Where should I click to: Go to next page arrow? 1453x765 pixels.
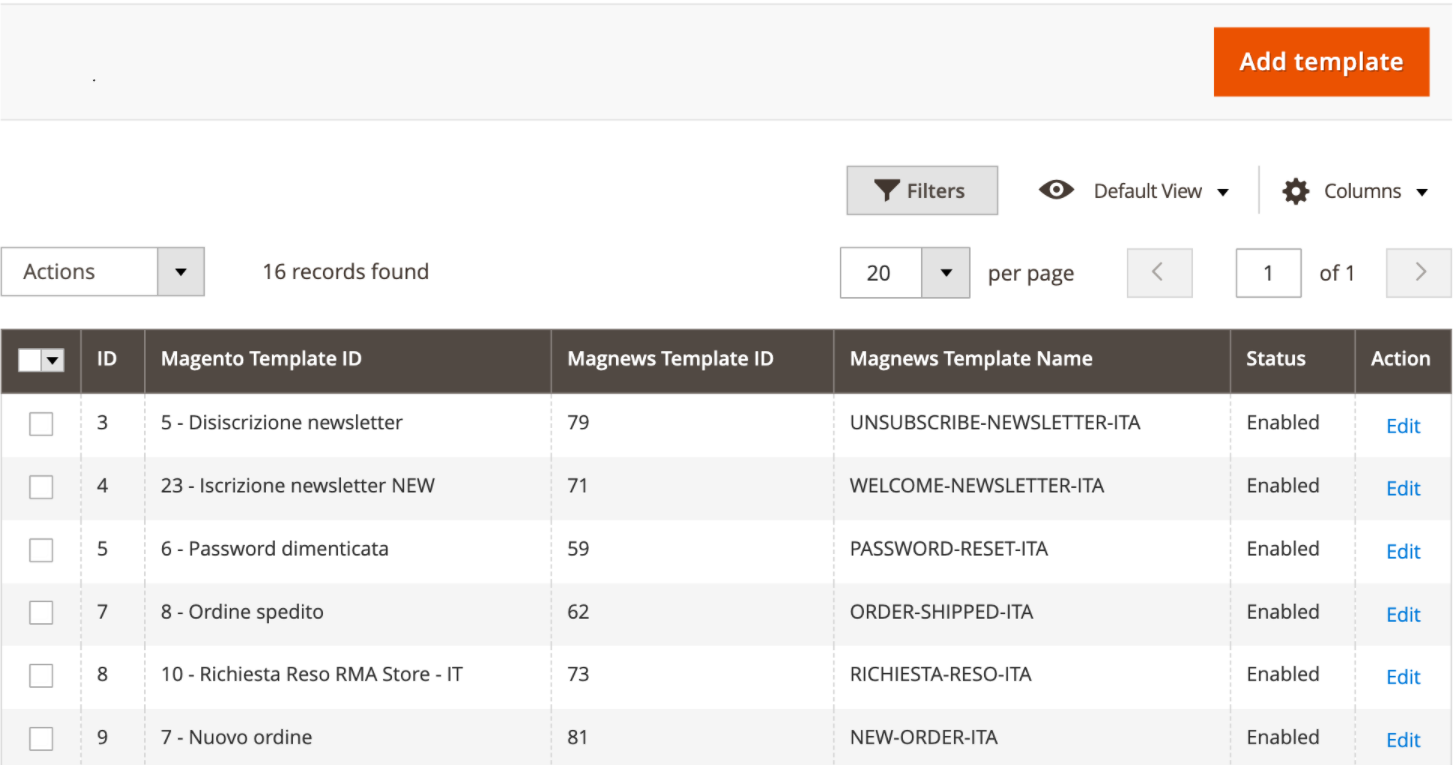[1419, 273]
